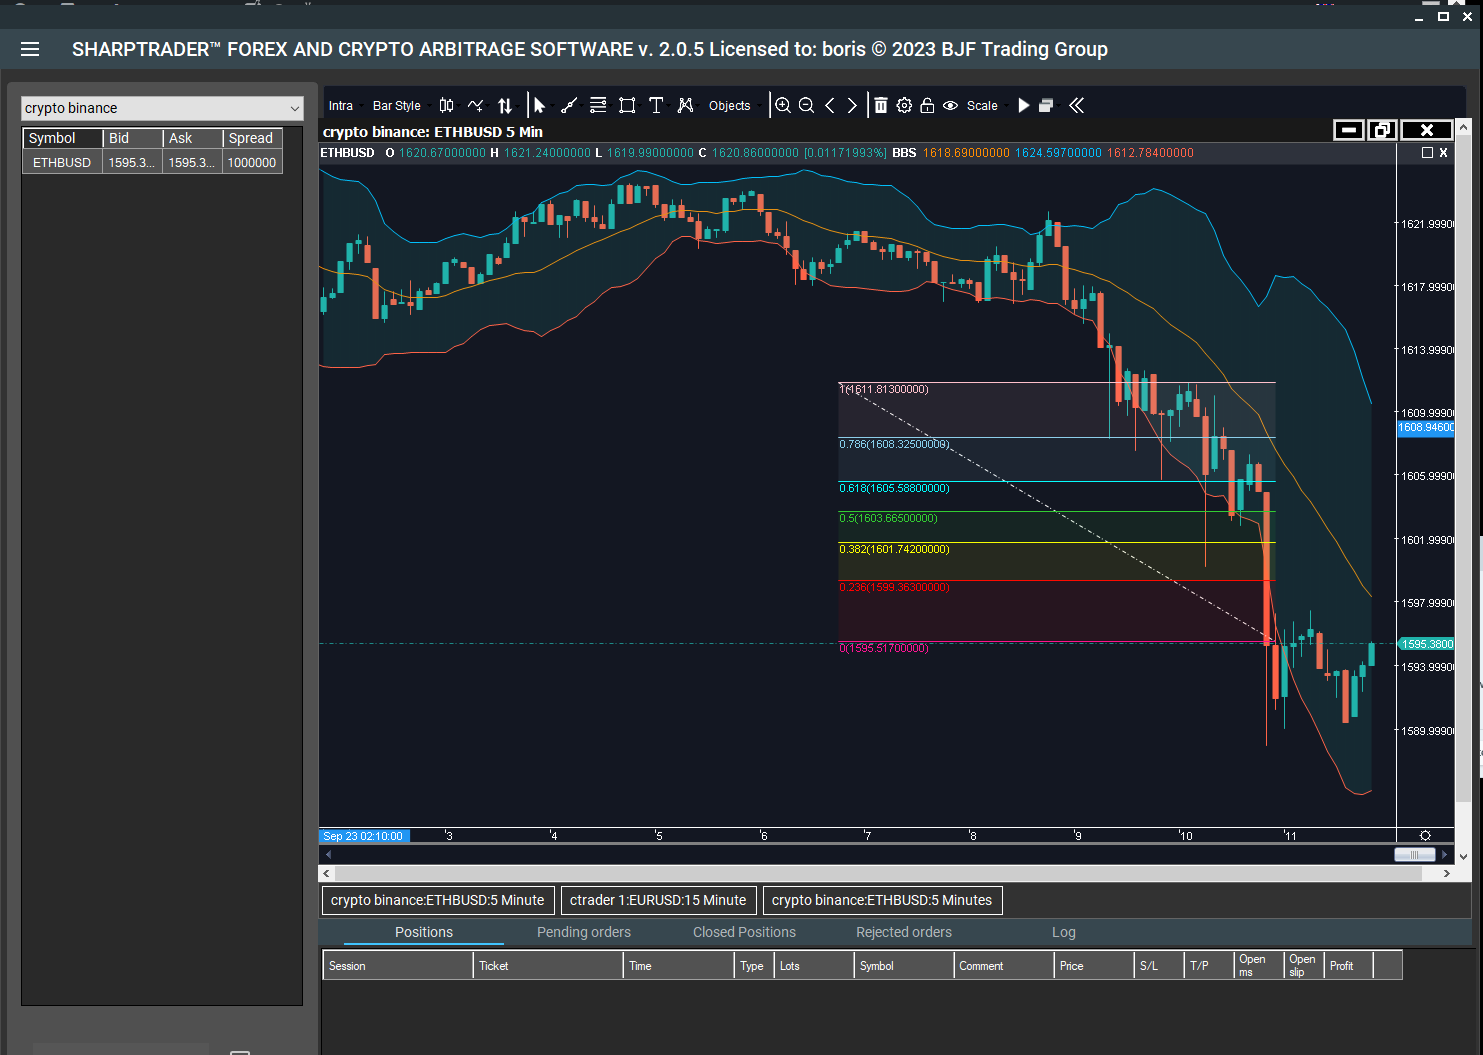Open the Scale dropdown
Viewport: 1483px width, 1055px height.
point(982,106)
